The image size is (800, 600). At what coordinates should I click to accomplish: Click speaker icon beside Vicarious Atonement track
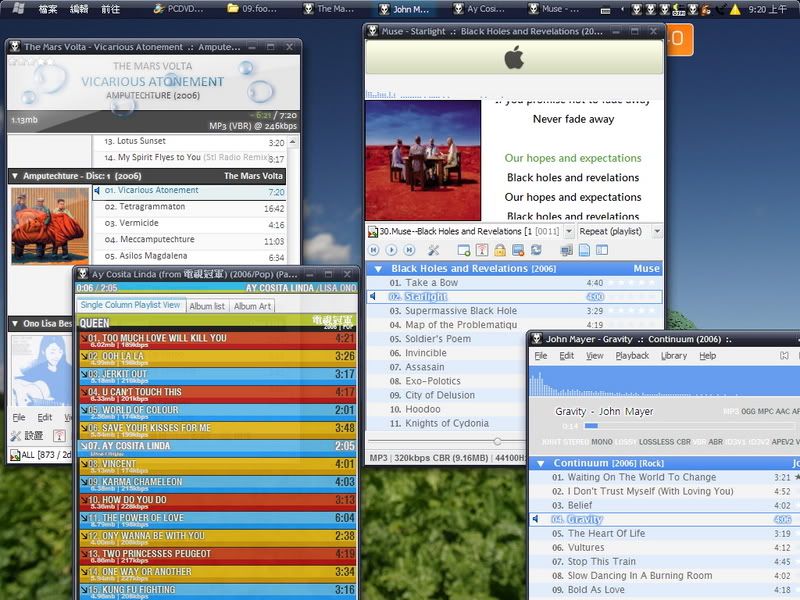point(96,190)
